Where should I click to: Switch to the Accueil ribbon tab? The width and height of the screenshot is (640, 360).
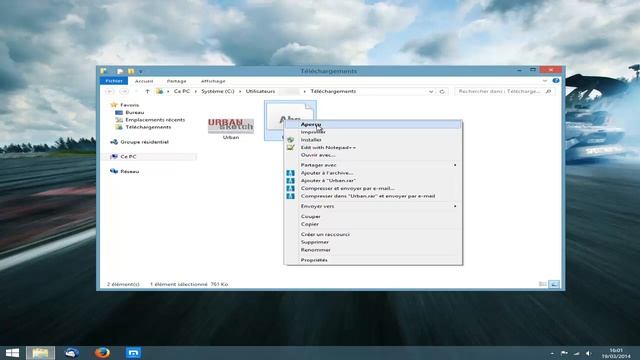[144, 81]
